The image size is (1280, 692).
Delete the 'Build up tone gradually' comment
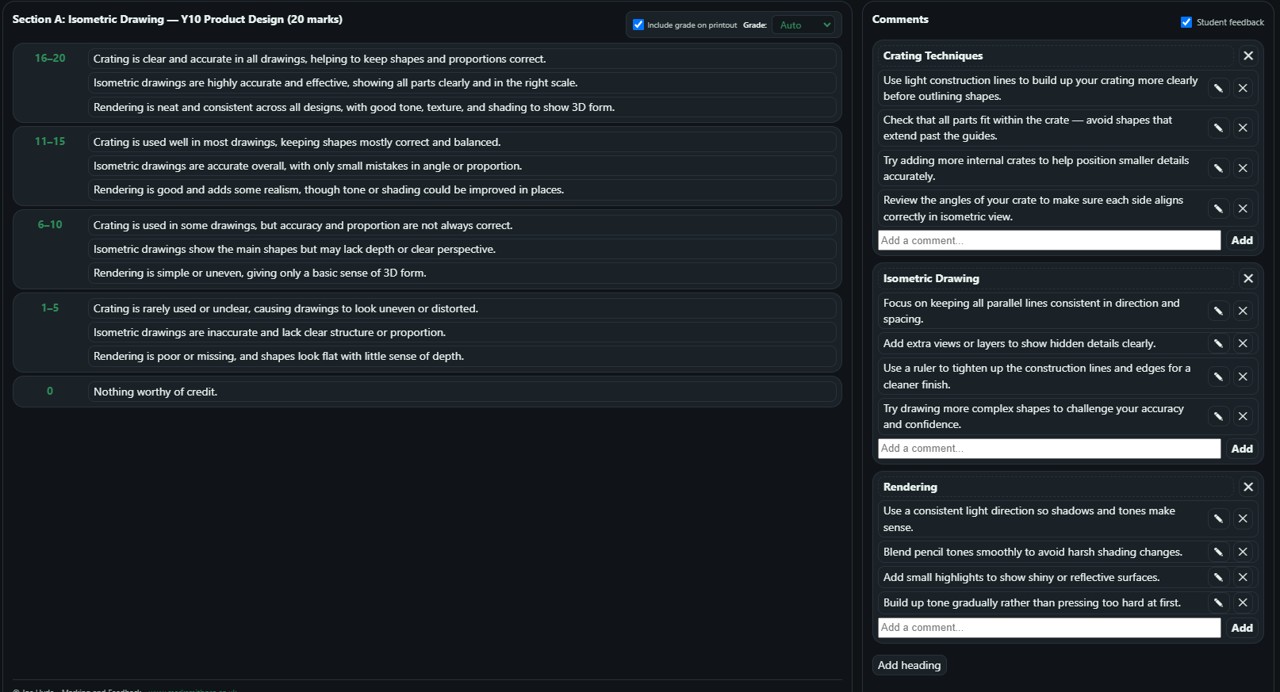click(x=1242, y=602)
